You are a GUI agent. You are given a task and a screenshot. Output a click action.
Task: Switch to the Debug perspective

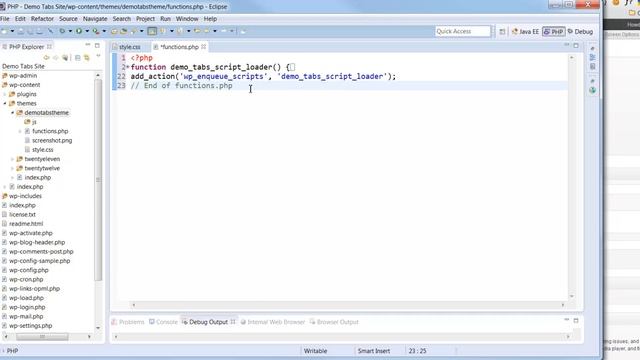click(x=580, y=31)
